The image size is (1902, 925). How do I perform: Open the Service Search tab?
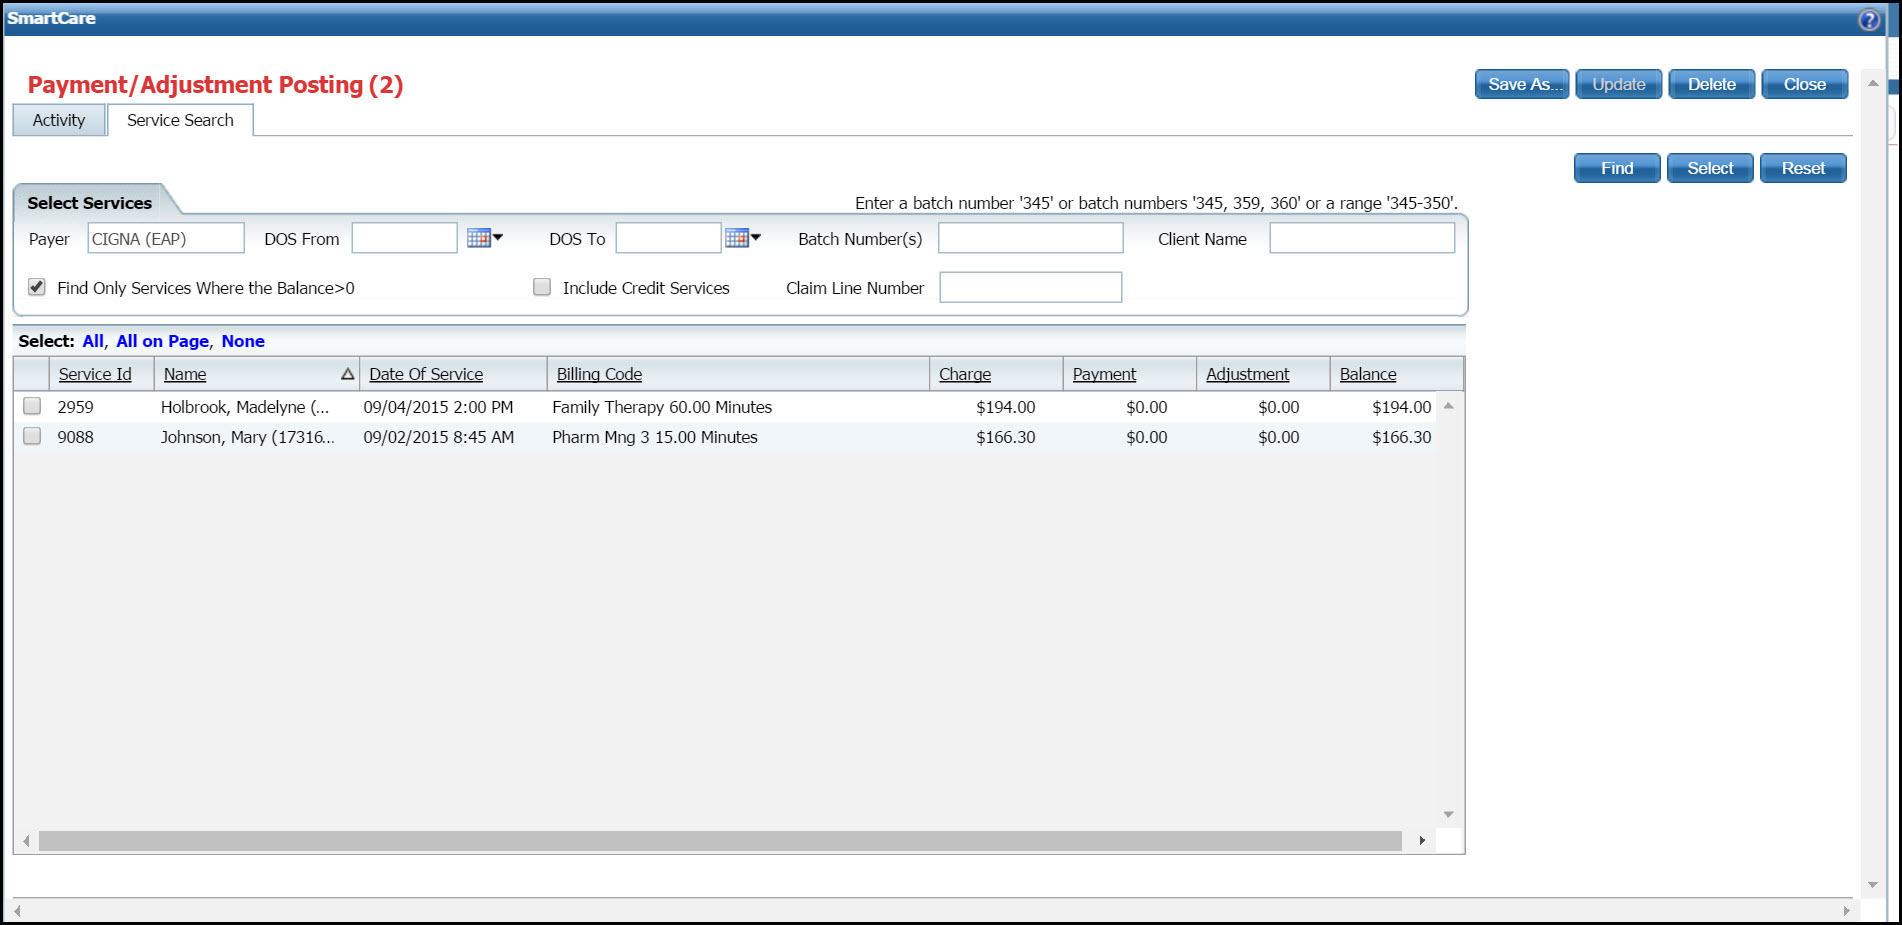(180, 120)
